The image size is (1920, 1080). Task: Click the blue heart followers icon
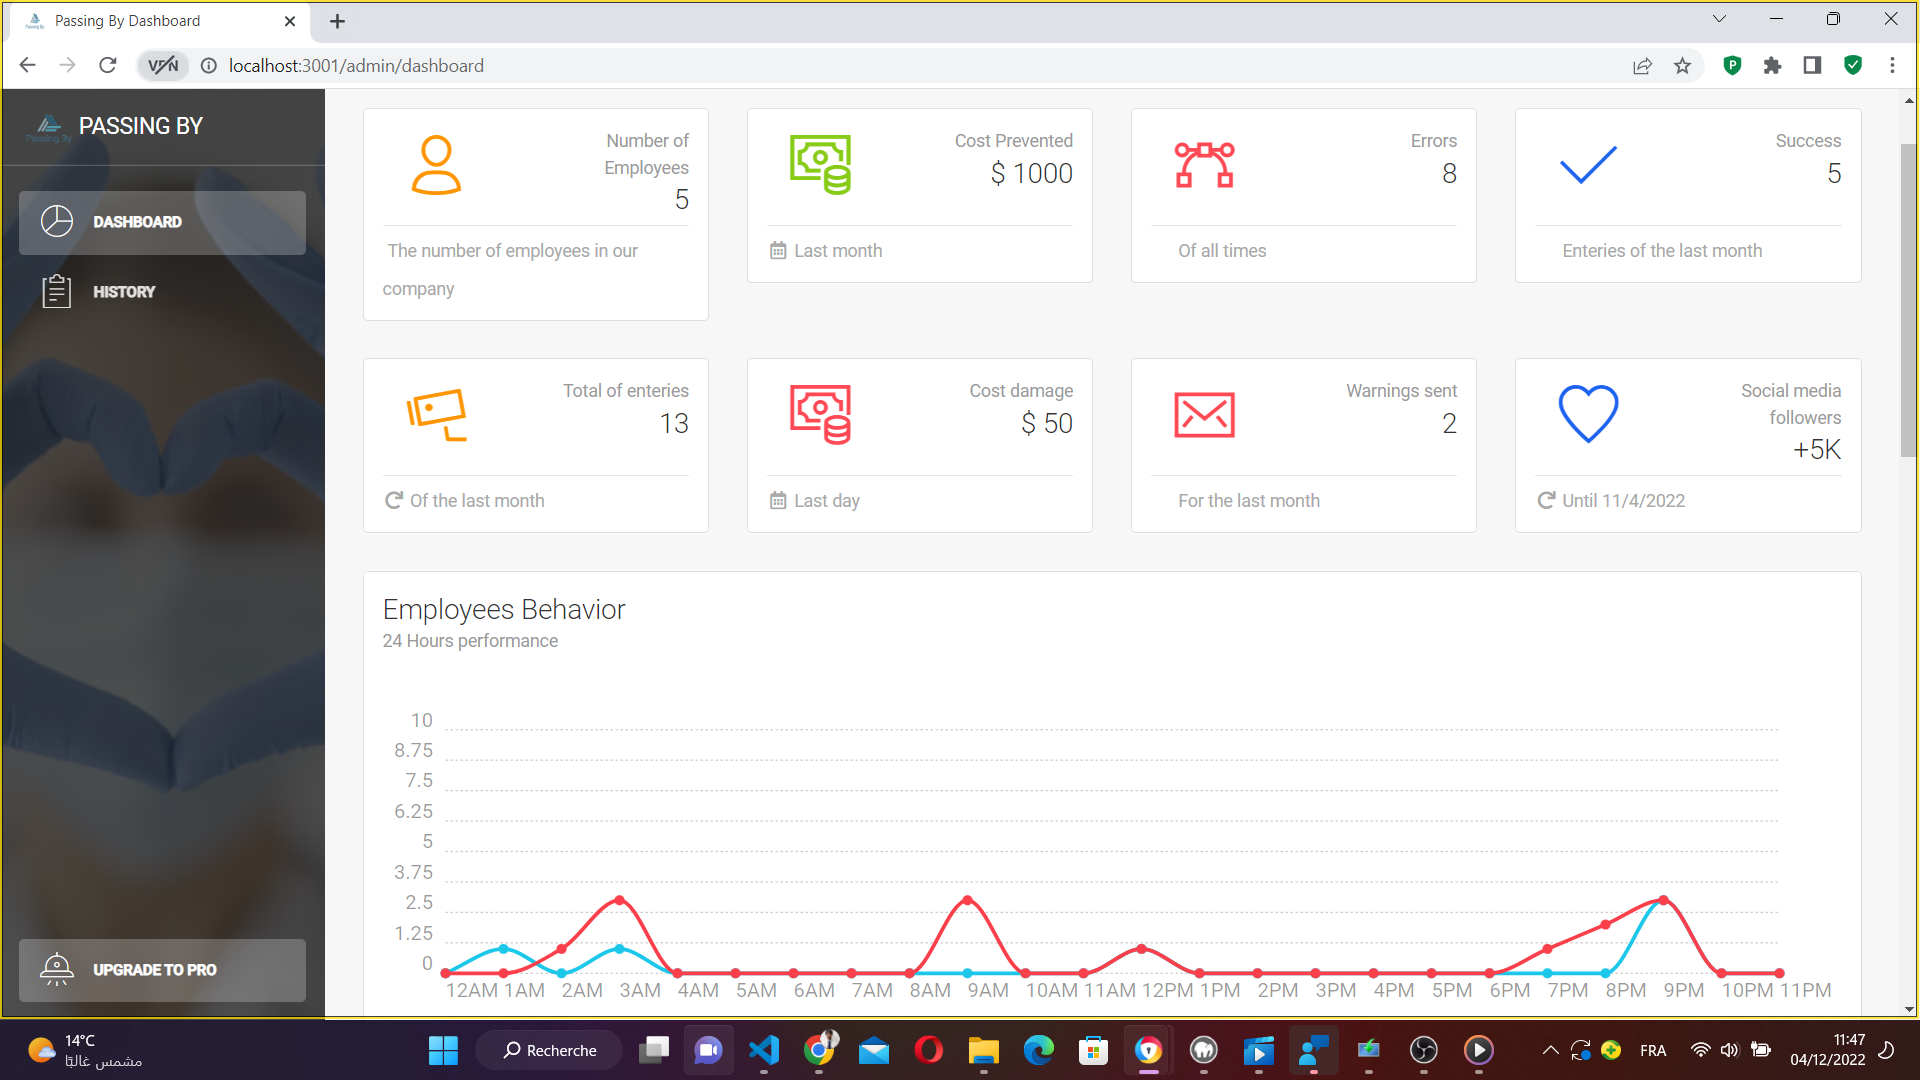pos(1588,413)
